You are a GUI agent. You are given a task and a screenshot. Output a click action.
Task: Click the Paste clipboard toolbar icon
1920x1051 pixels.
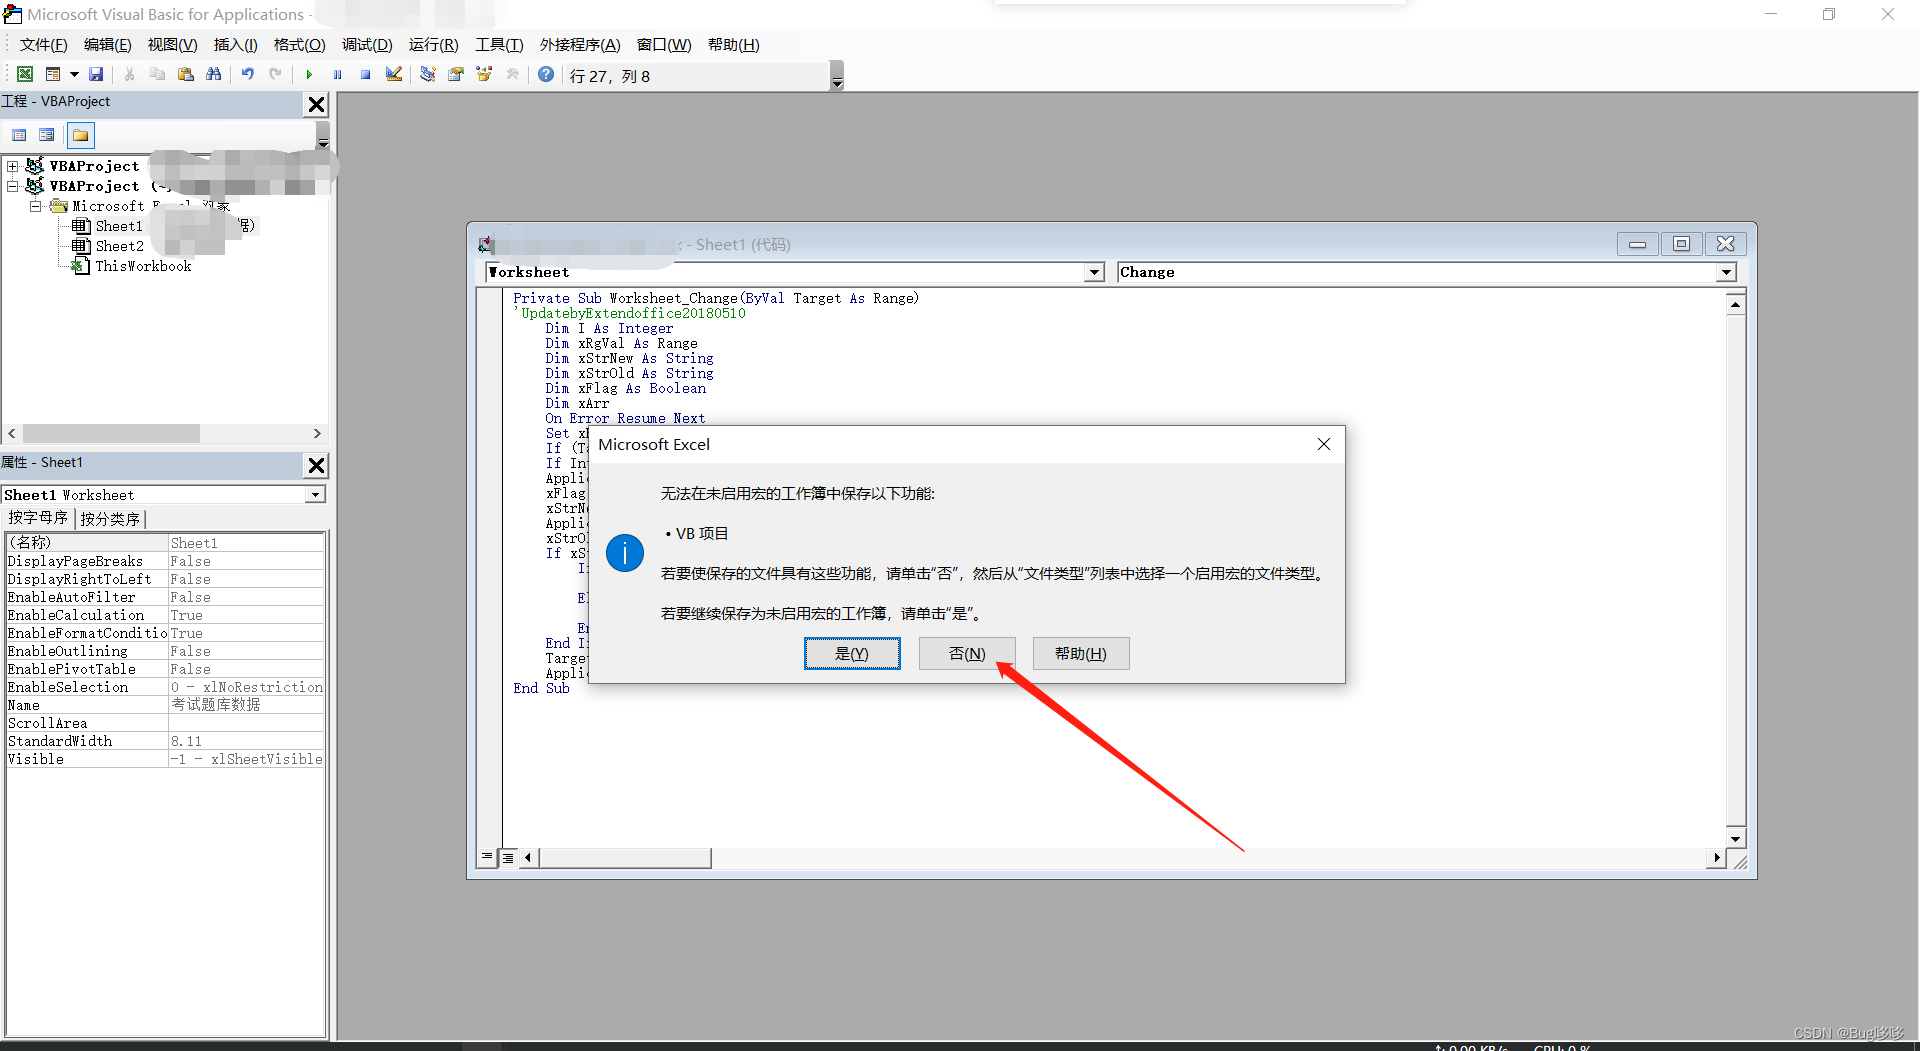pyautogui.click(x=185, y=75)
